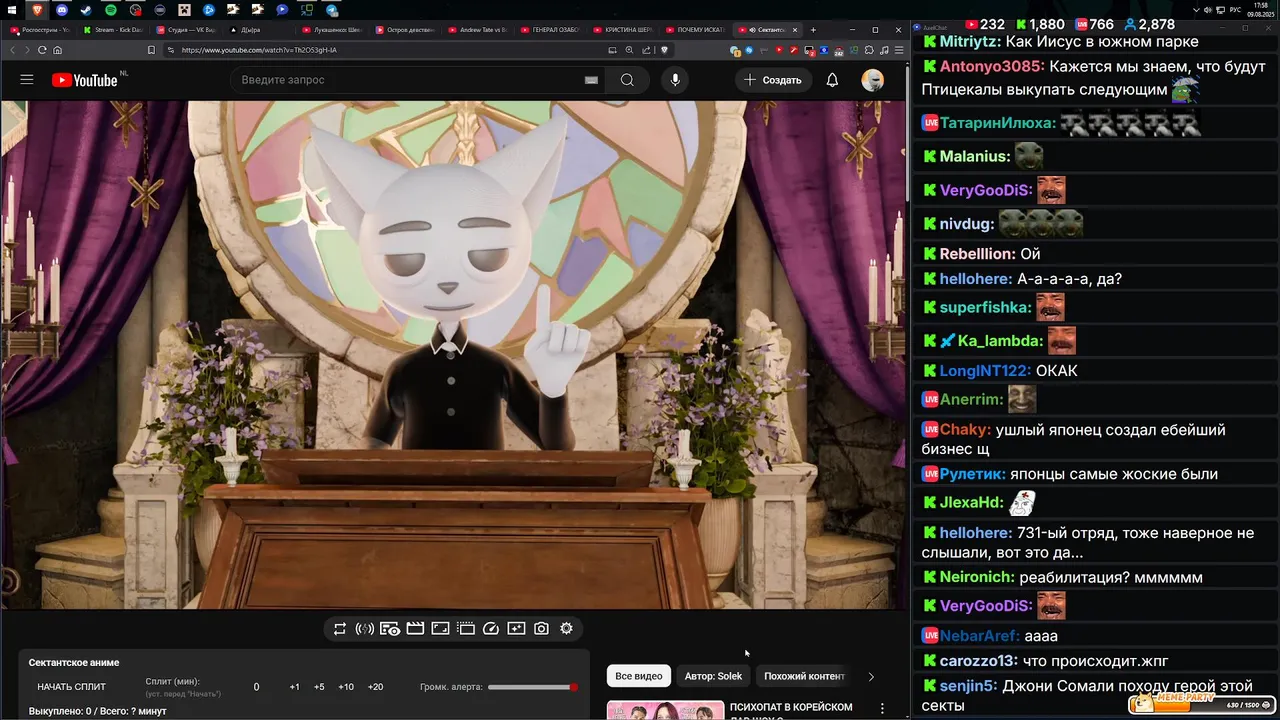Add +1 minute to split
Screen dimensions: 1280x720
(x=294, y=687)
